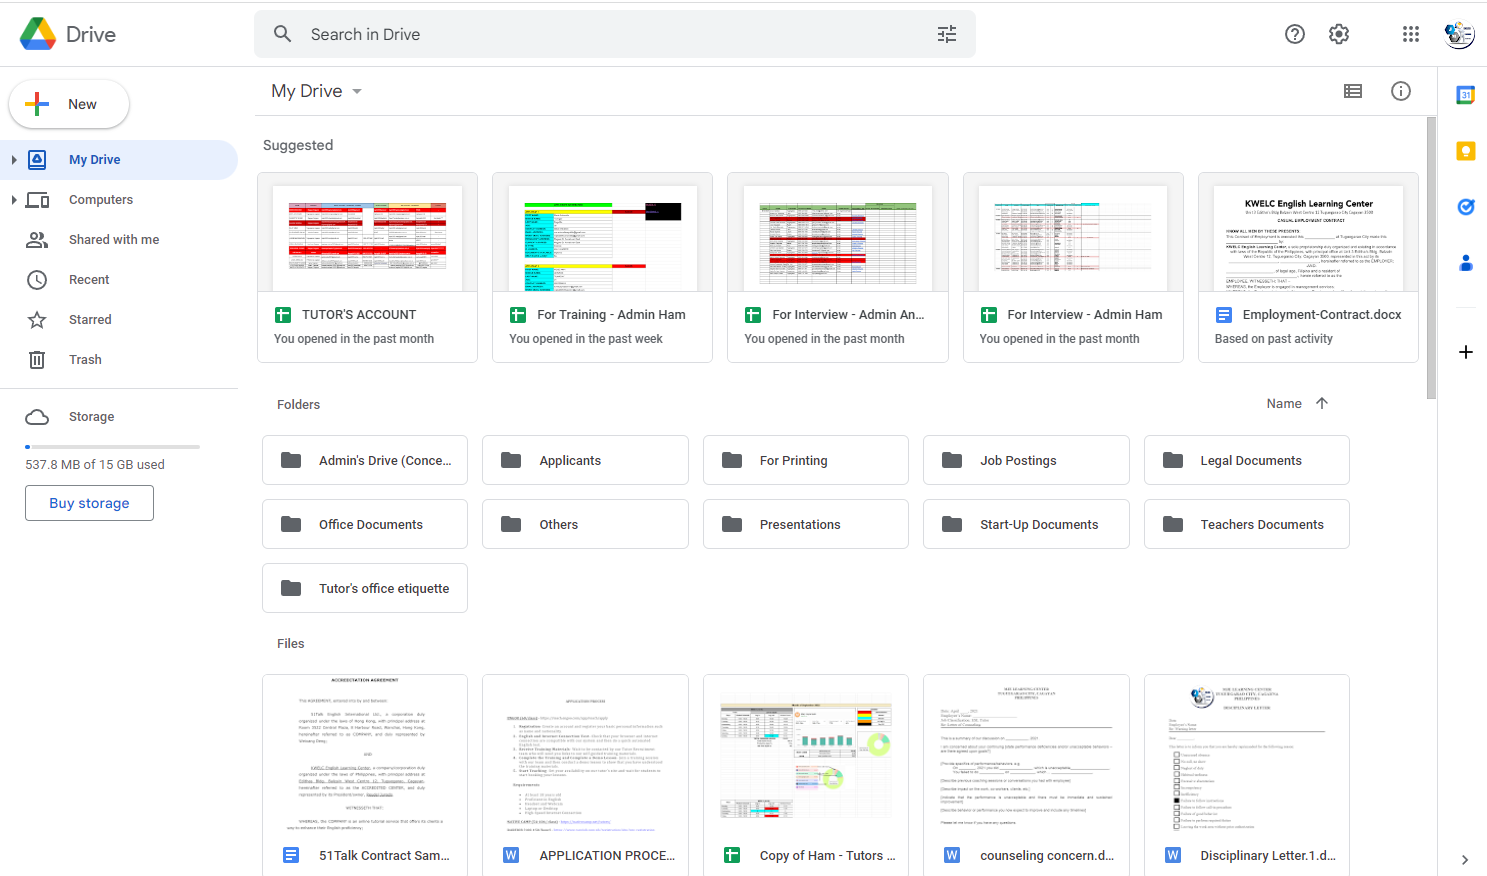This screenshot has width=1487, height=876.
Task: Open the Settings gear icon
Action: [1339, 34]
